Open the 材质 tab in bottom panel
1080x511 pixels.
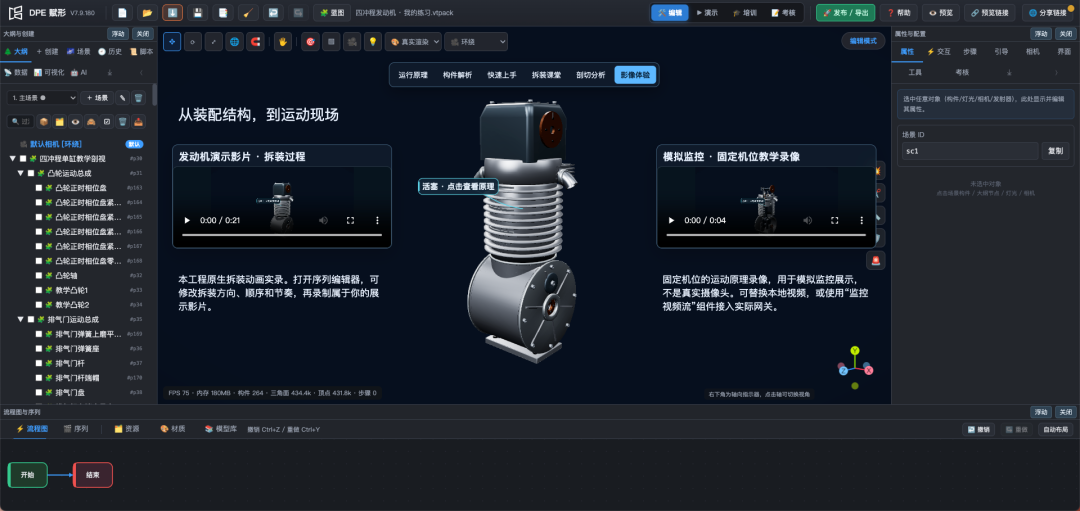point(173,429)
